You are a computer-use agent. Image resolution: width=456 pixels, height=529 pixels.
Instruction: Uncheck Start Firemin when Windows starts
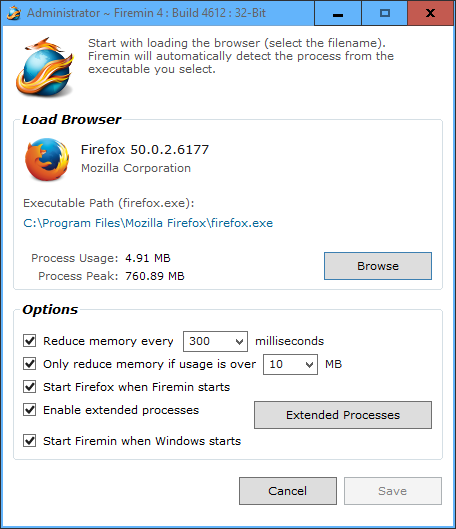[x=30, y=441]
